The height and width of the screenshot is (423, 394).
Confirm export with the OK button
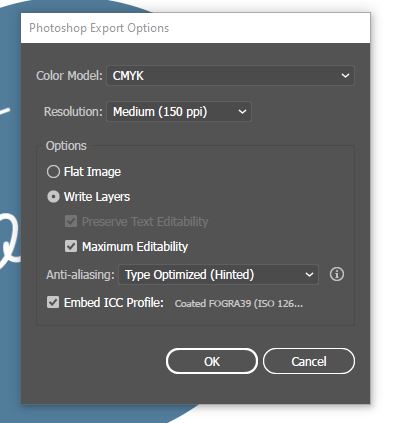click(x=212, y=361)
